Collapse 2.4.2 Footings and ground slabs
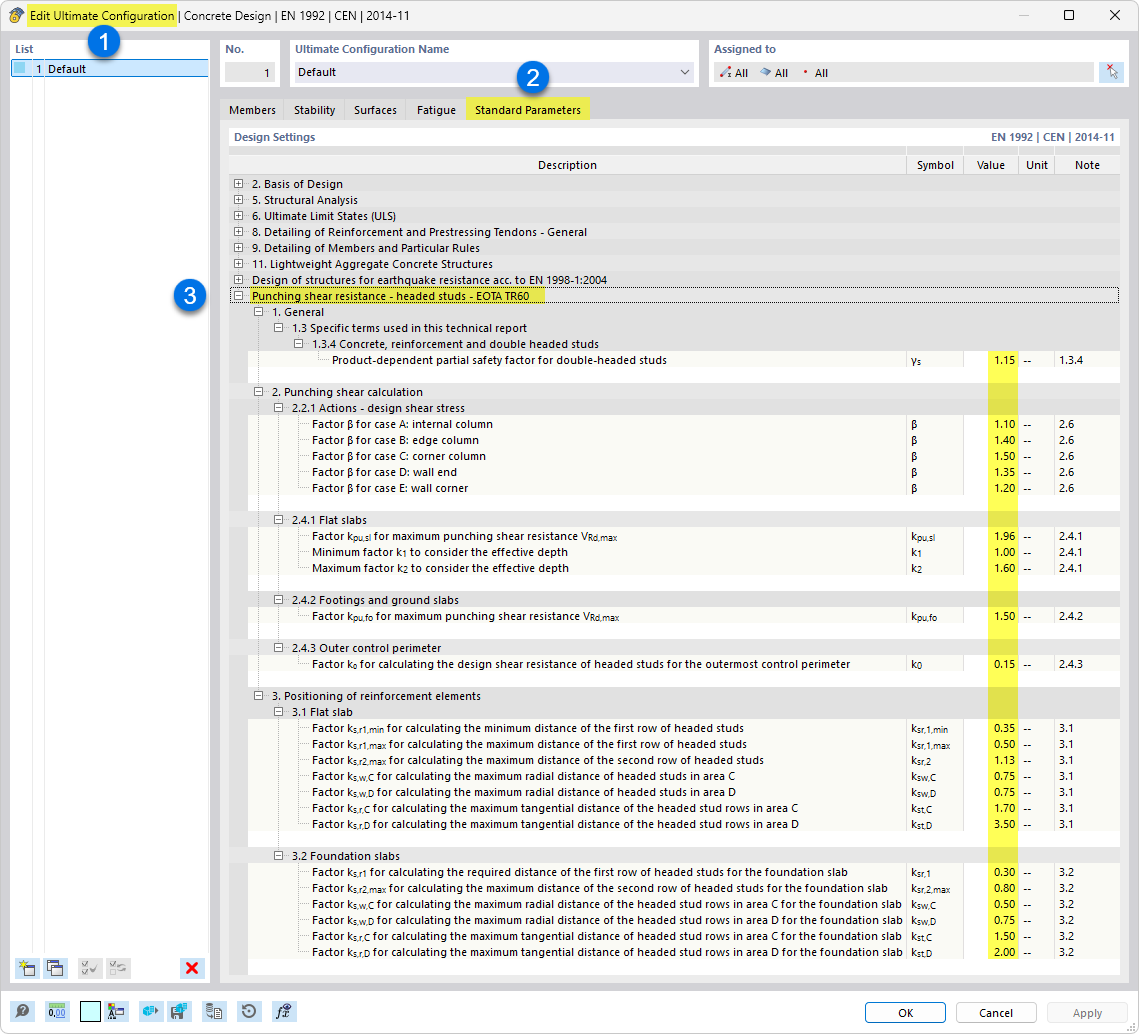The image size is (1139, 1034). 278,599
